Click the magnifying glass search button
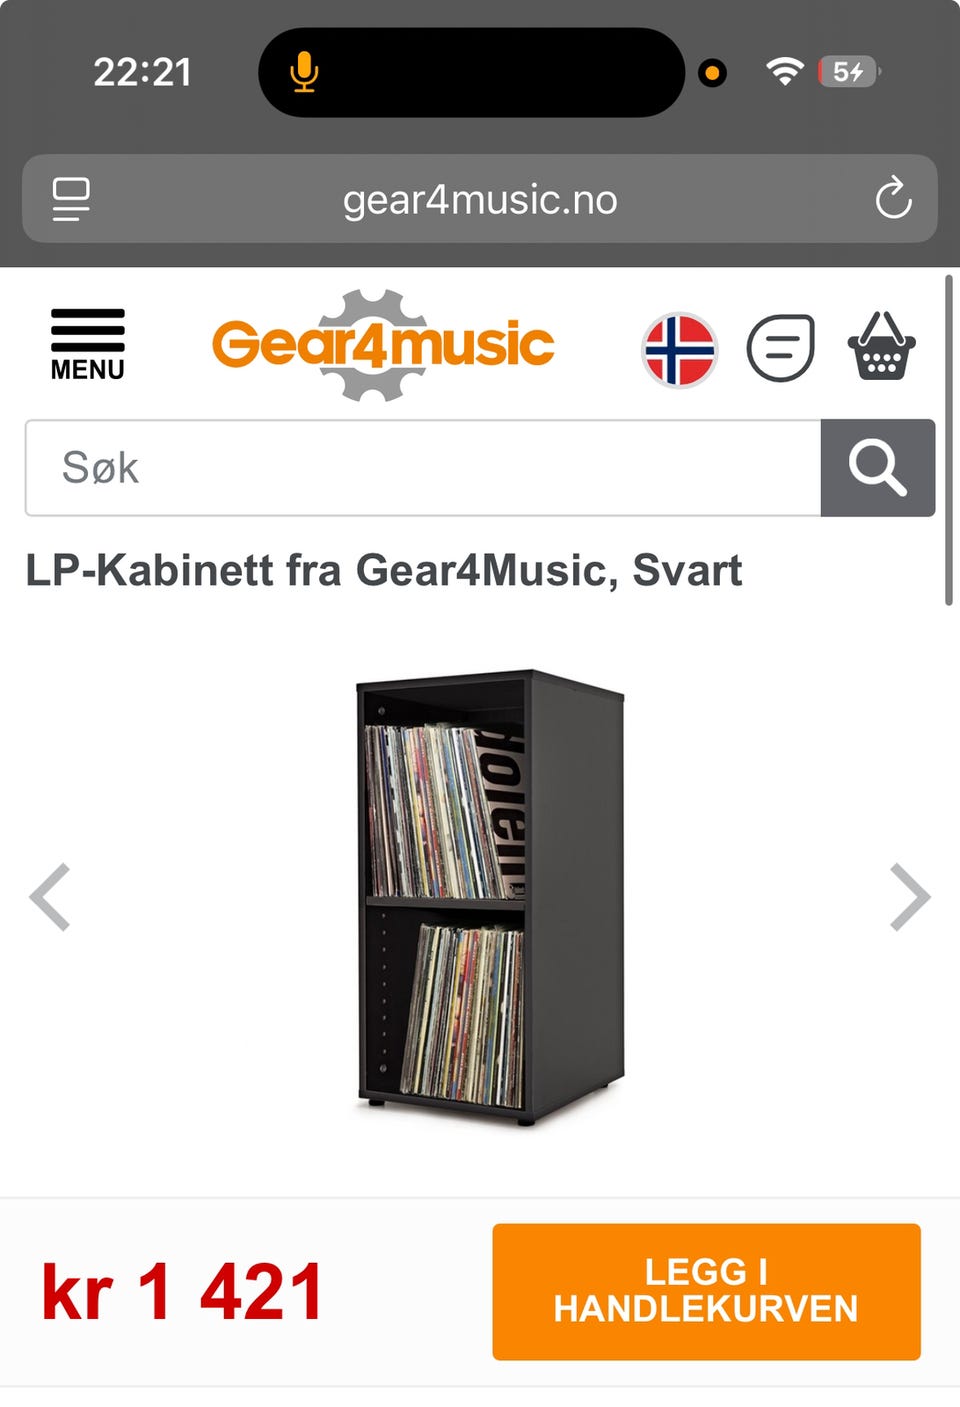Screen dimensions: 960x1407 [878, 468]
